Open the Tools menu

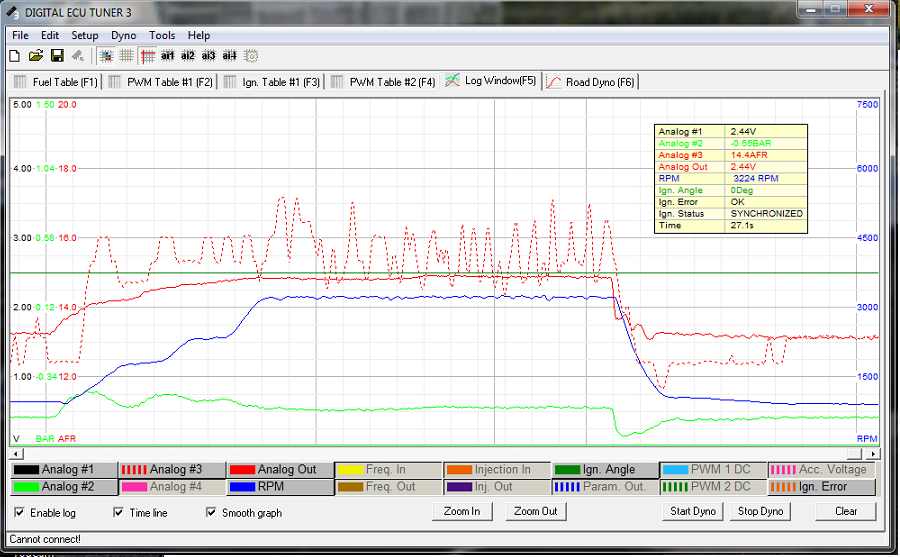click(162, 35)
